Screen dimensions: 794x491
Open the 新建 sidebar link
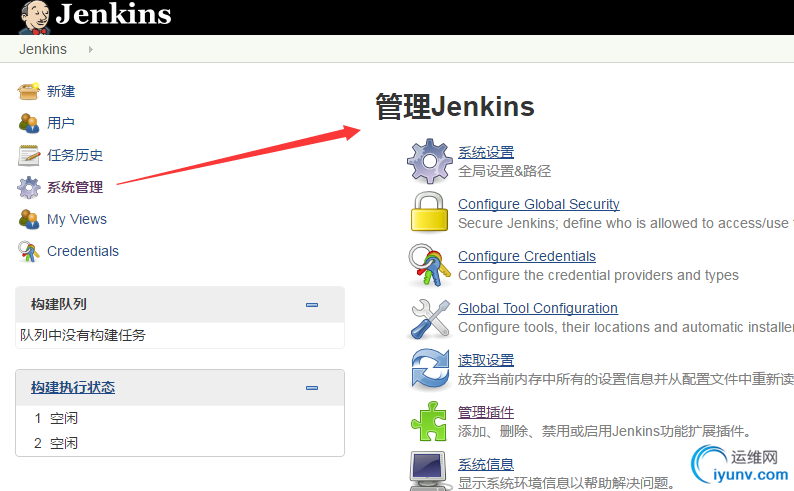[x=61, y=91]
